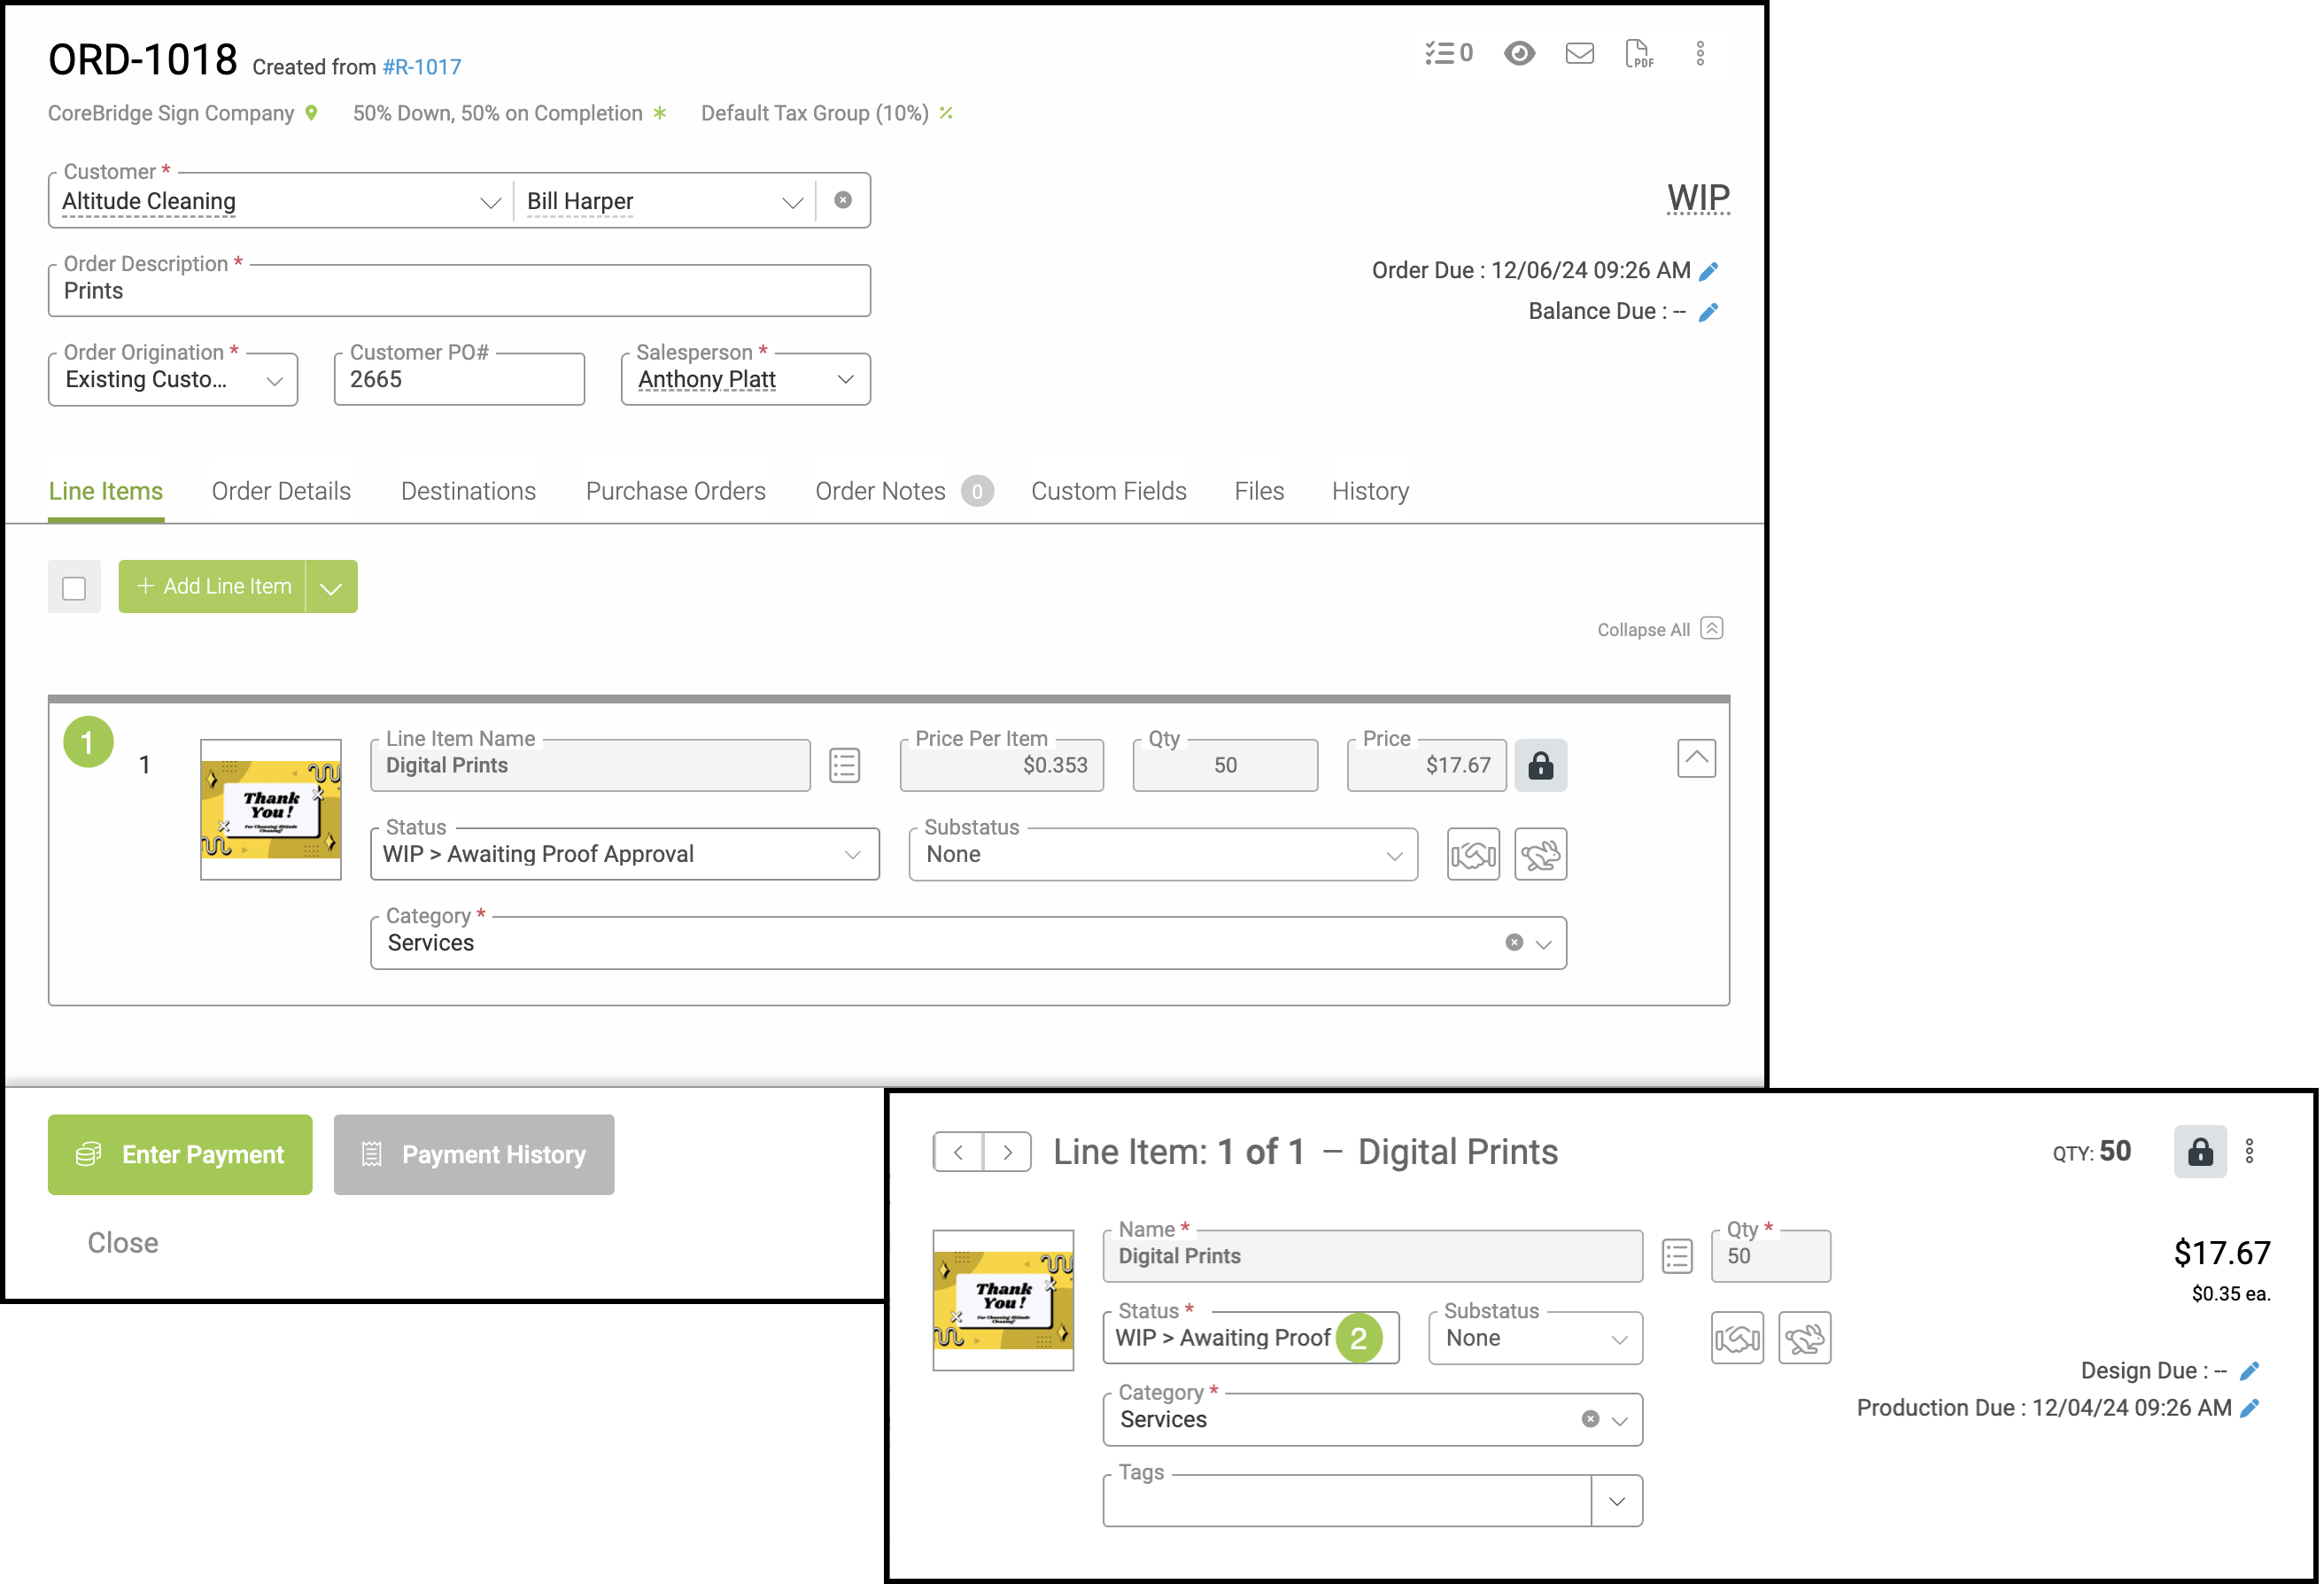
Task: Edit Production Due date pencil icon
Action: pyautogui.click(x=2249, y=1408)
